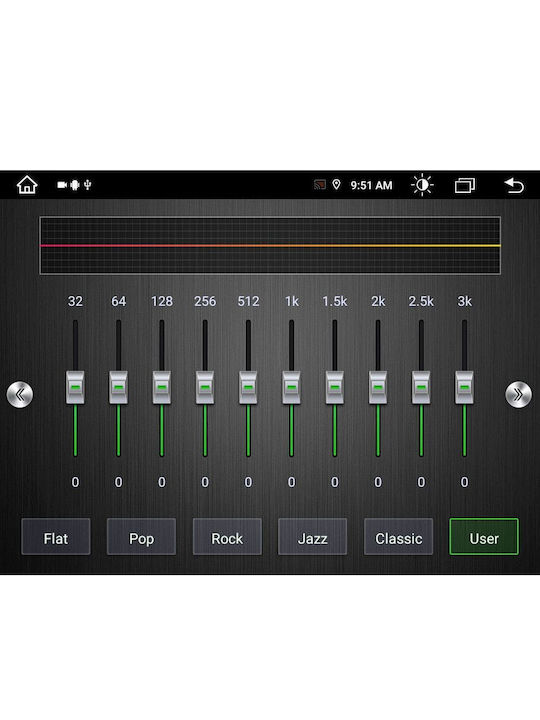This screenshot has width=540, height=720.
Task: Switch to the Classic preset
Action: 399,537
